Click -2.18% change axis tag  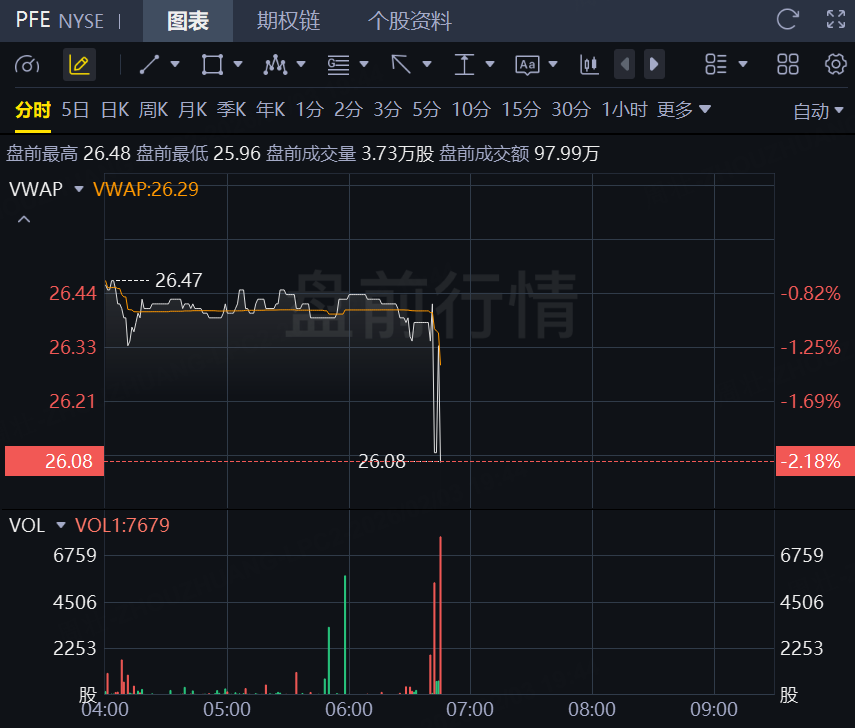815,461
